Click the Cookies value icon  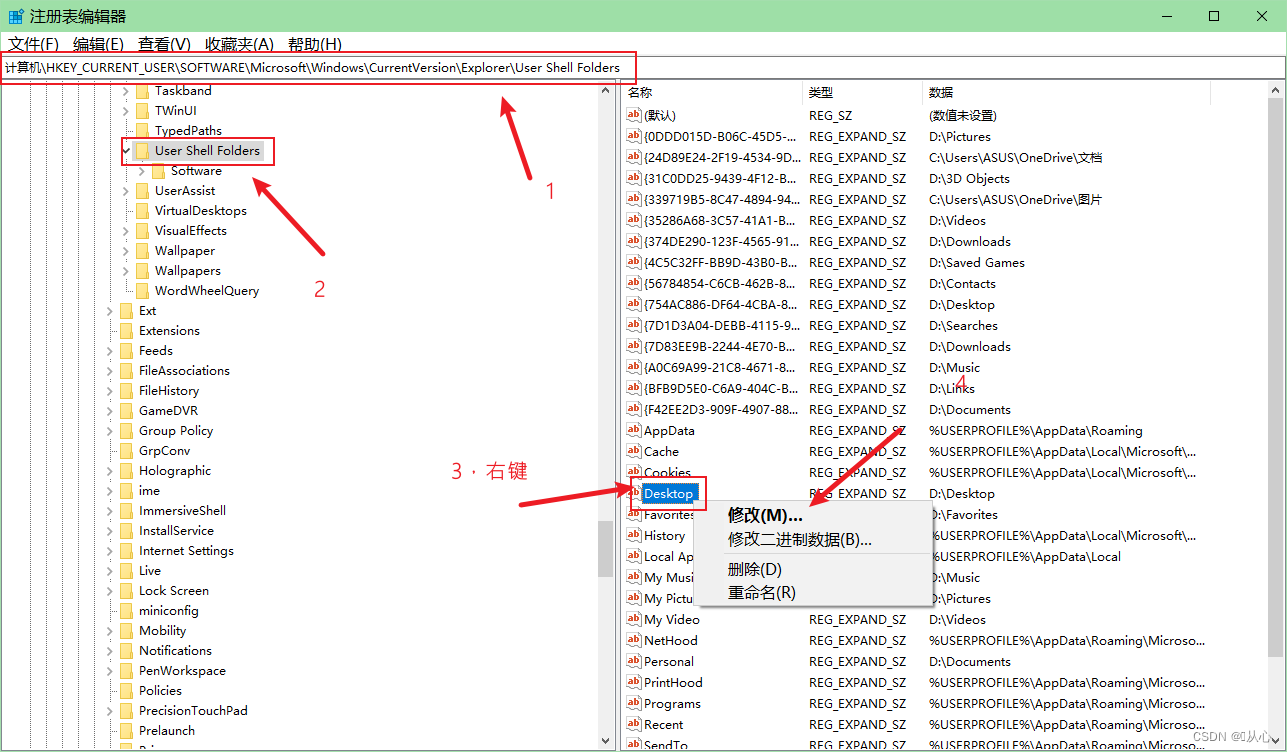click(x=634, y=472)
